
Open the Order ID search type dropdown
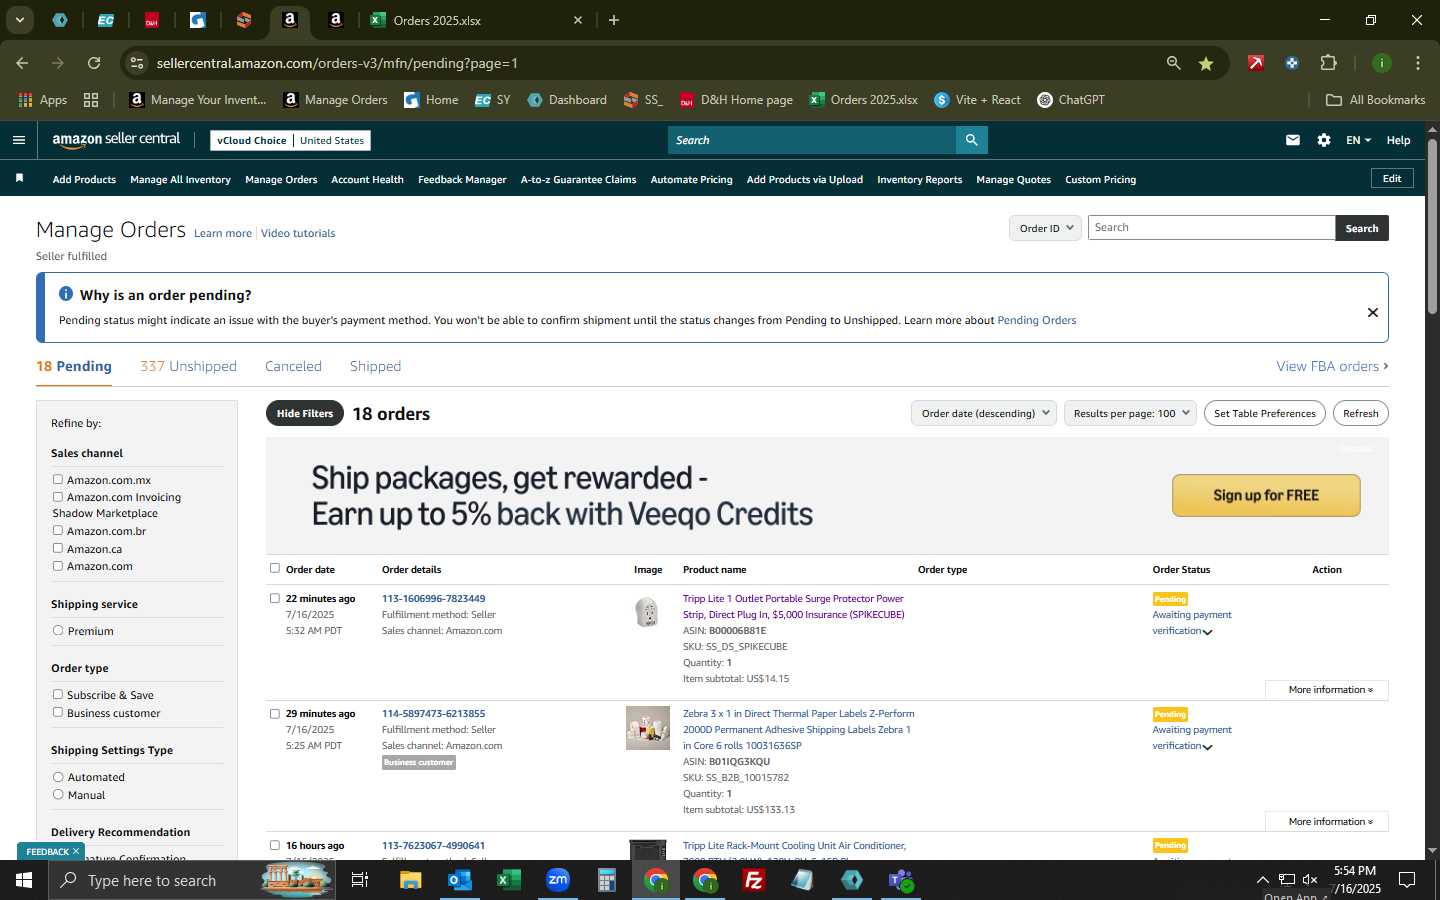click(1045, 228)
